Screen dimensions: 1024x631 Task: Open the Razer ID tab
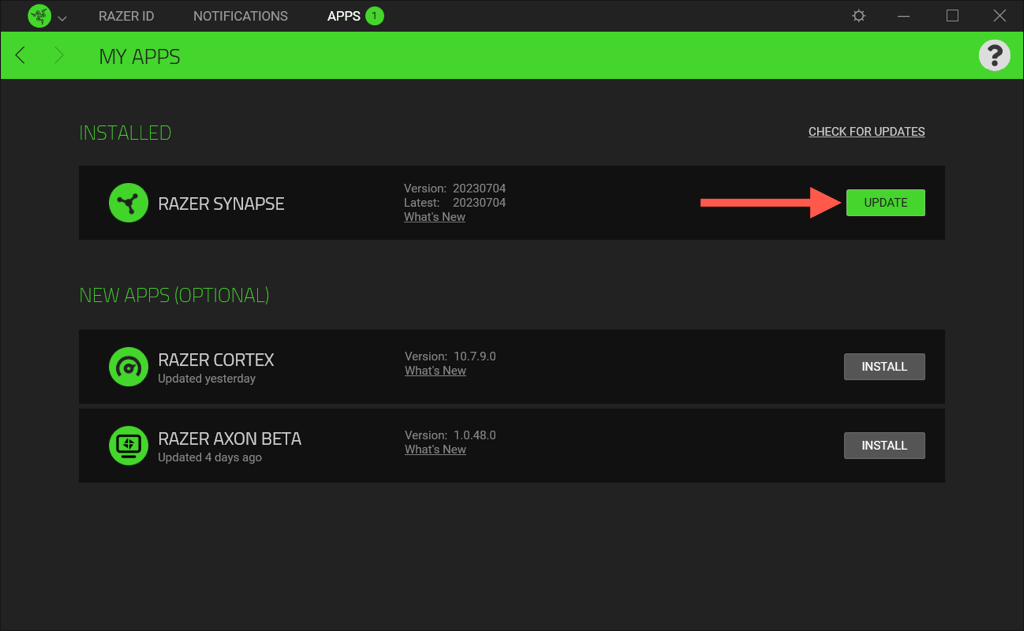coord(126,16)
